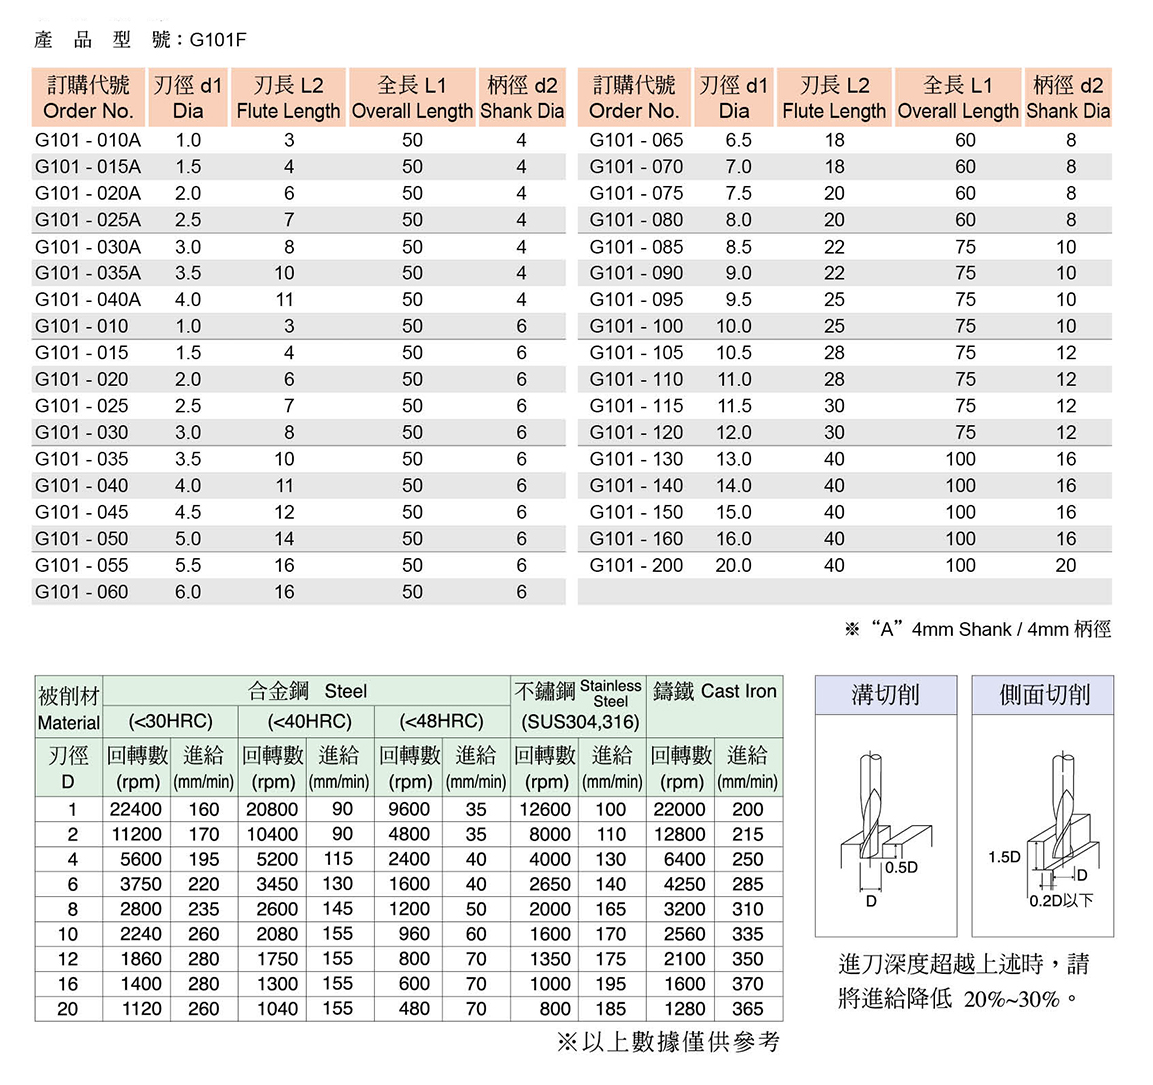Click the 以上數據僅供參考 disclaimer note
The height and width of the screenshot is (1085, 1153).
coord(668,1042)
